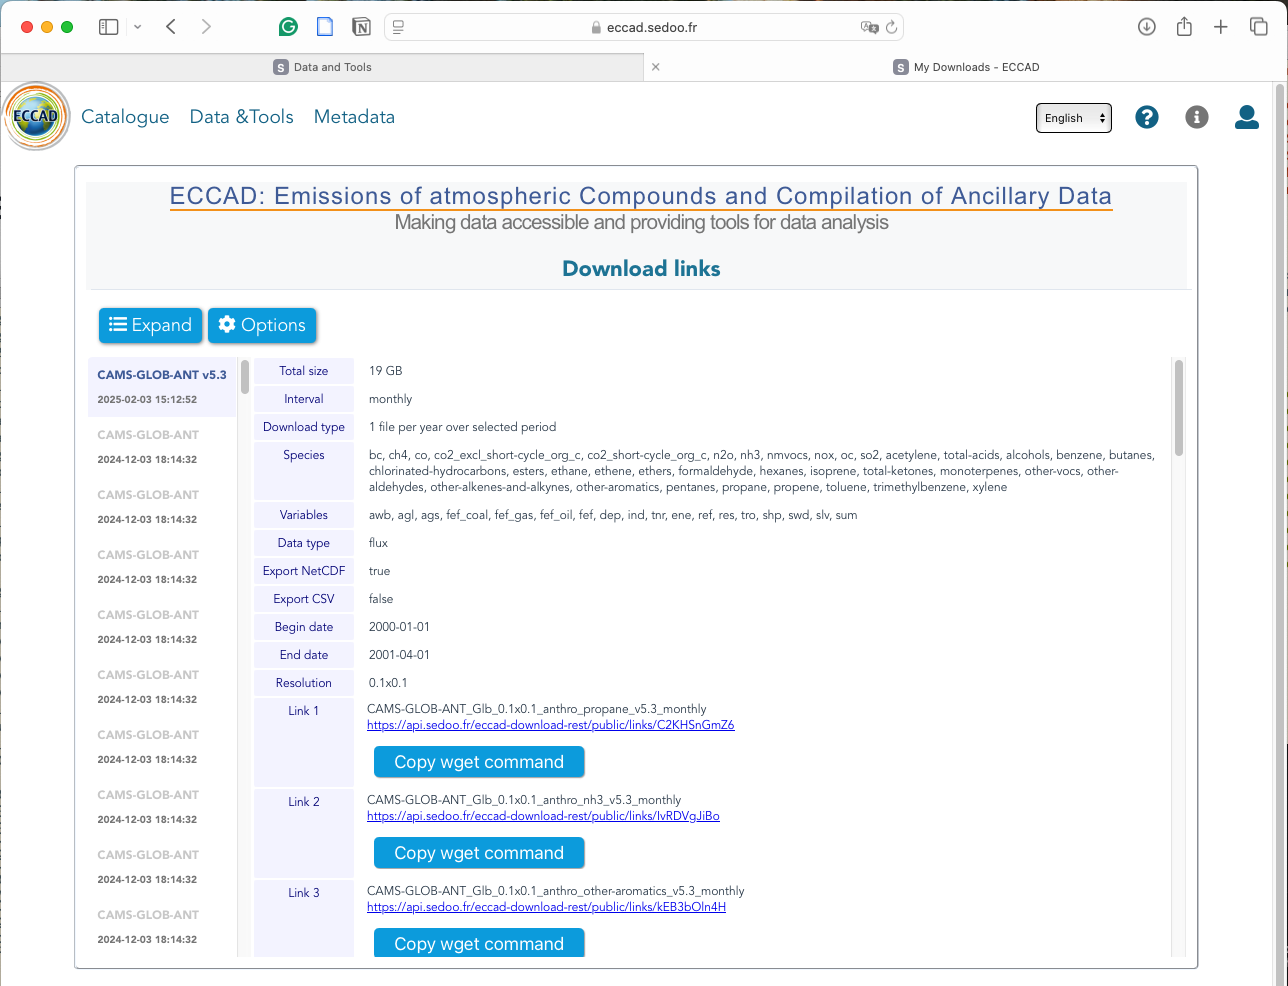Go back with Safari back arrow
This screenshot has width=1288, height=986.
[171, 27]
